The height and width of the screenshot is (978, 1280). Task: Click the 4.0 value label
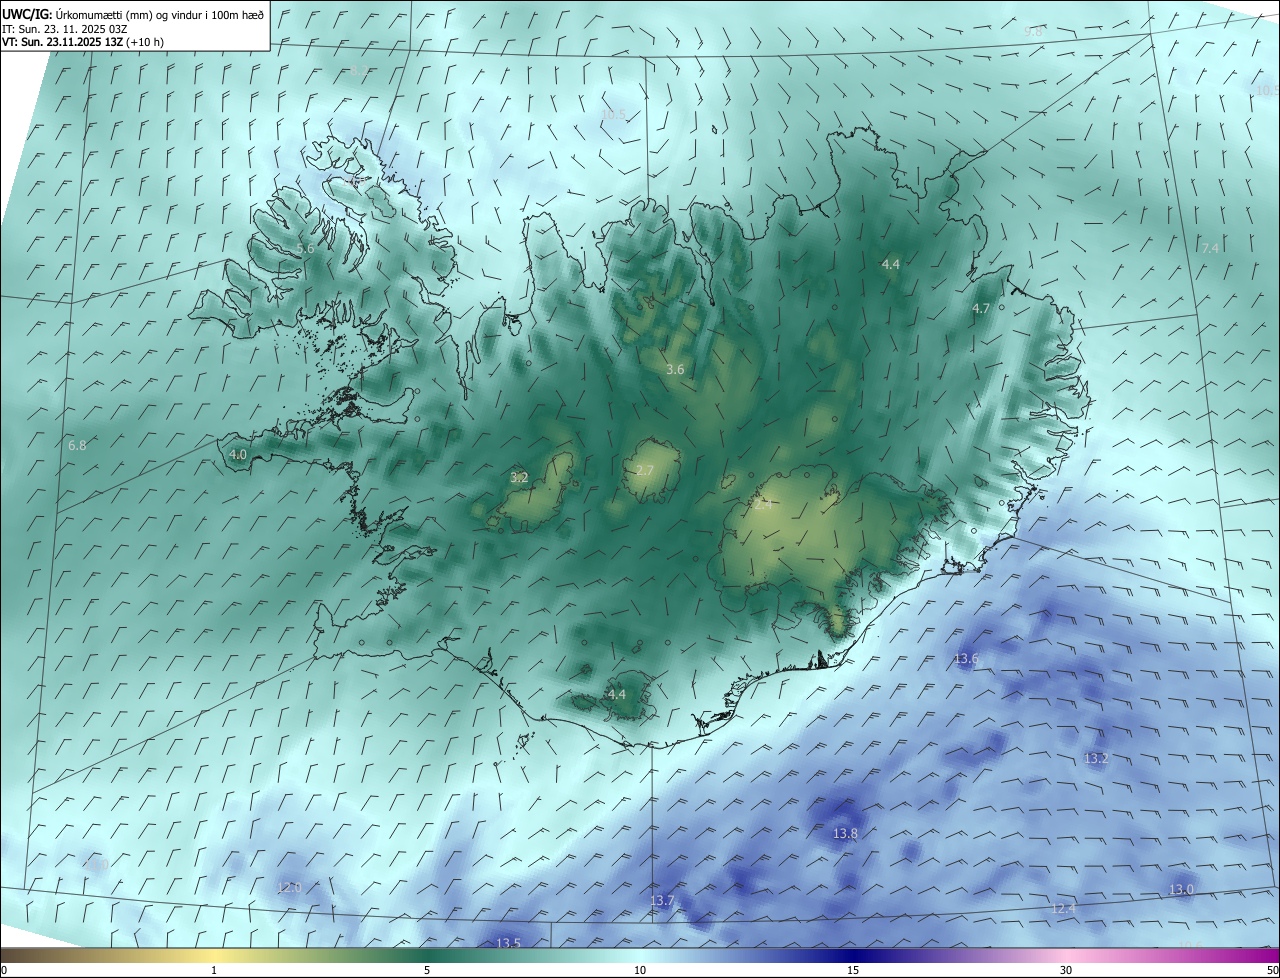[x=238, y=455]
